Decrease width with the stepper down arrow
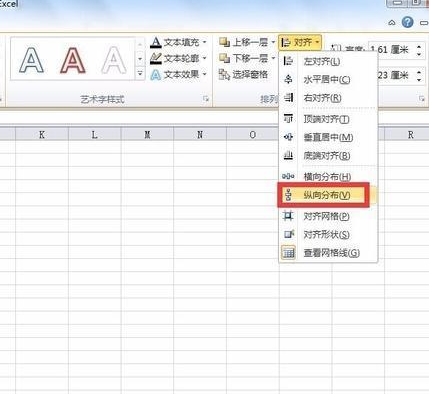 click(x=419, y=79)
